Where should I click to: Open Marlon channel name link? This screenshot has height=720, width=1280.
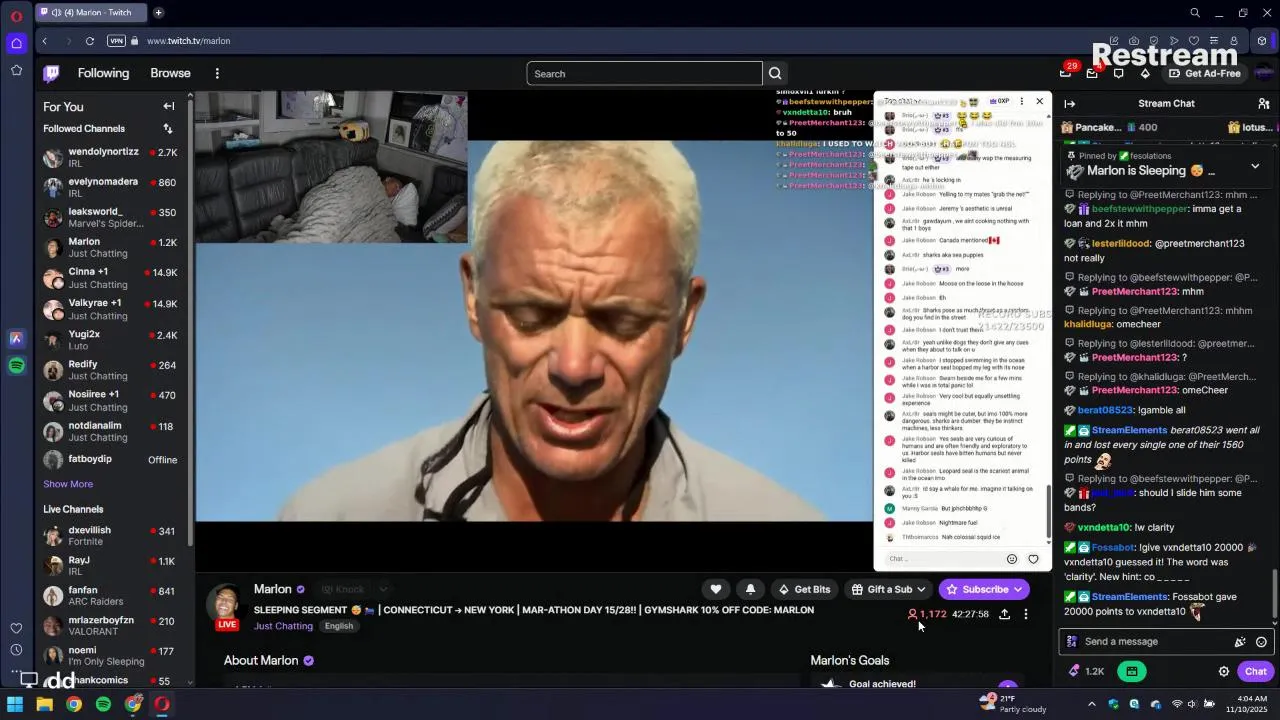click(272, 589)
